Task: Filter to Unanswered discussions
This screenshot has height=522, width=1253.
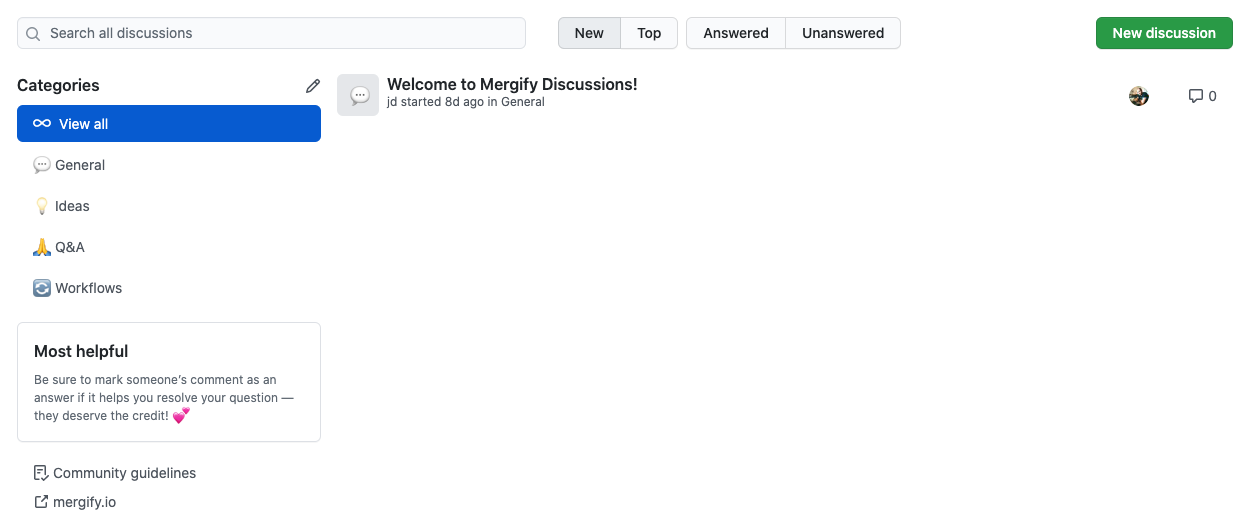Action: (843, 33)
